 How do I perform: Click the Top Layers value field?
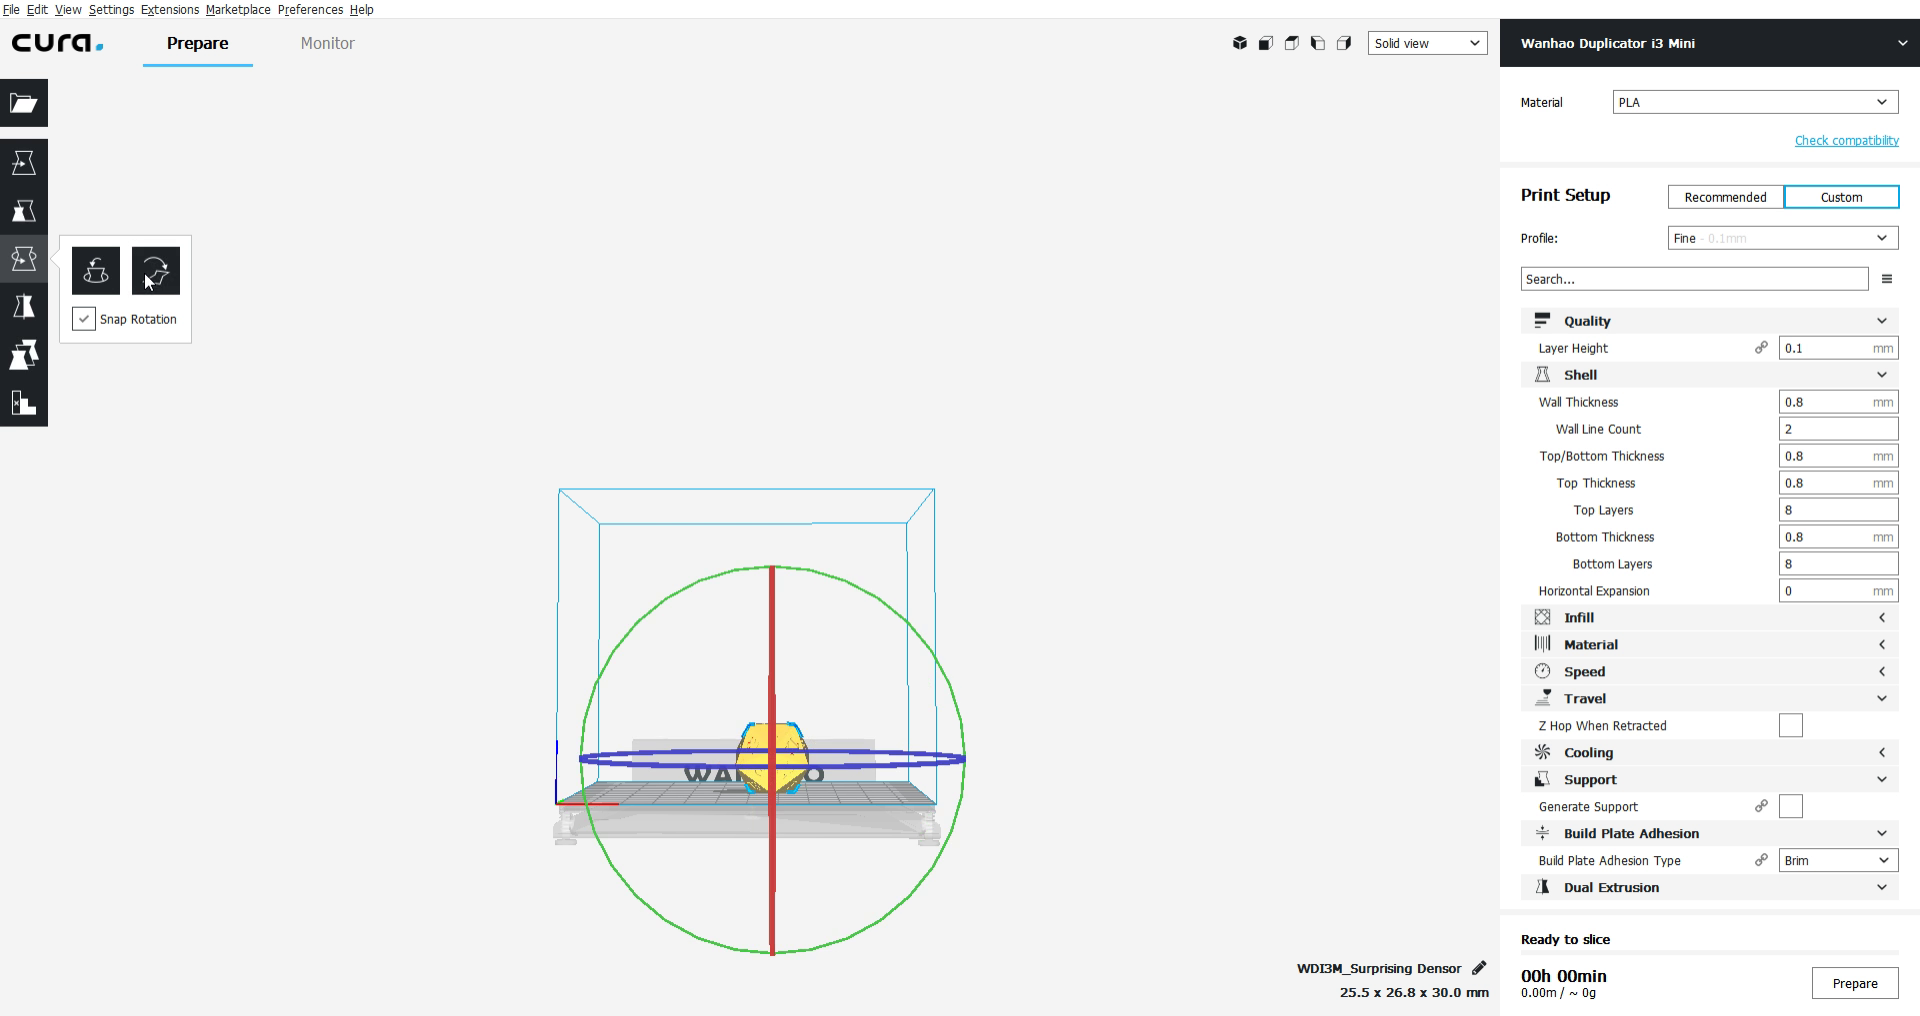(x=1838, y=510)
